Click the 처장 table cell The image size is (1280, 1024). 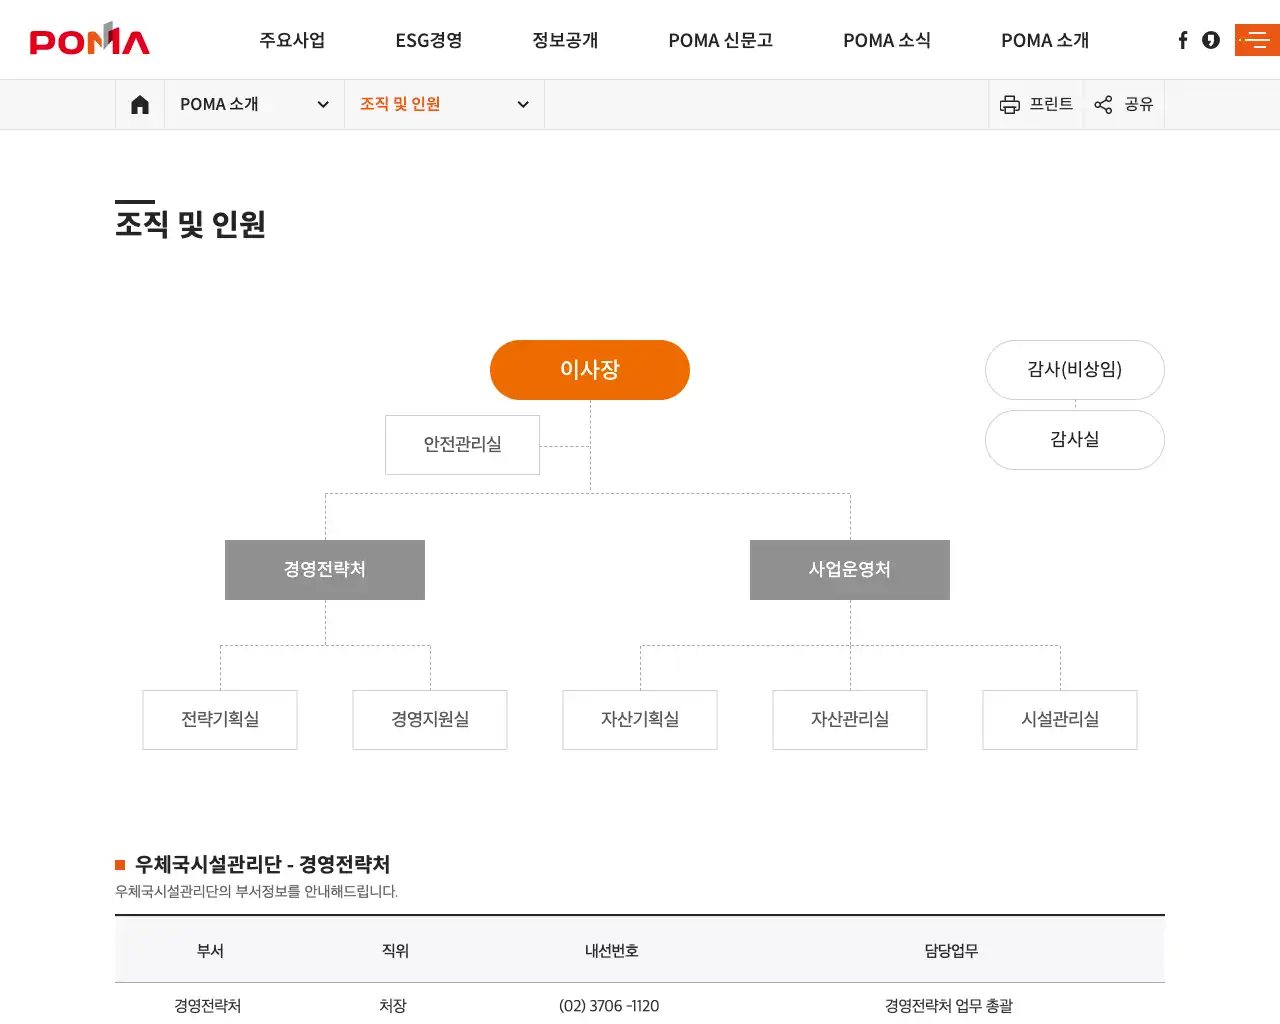(393, 1006)
